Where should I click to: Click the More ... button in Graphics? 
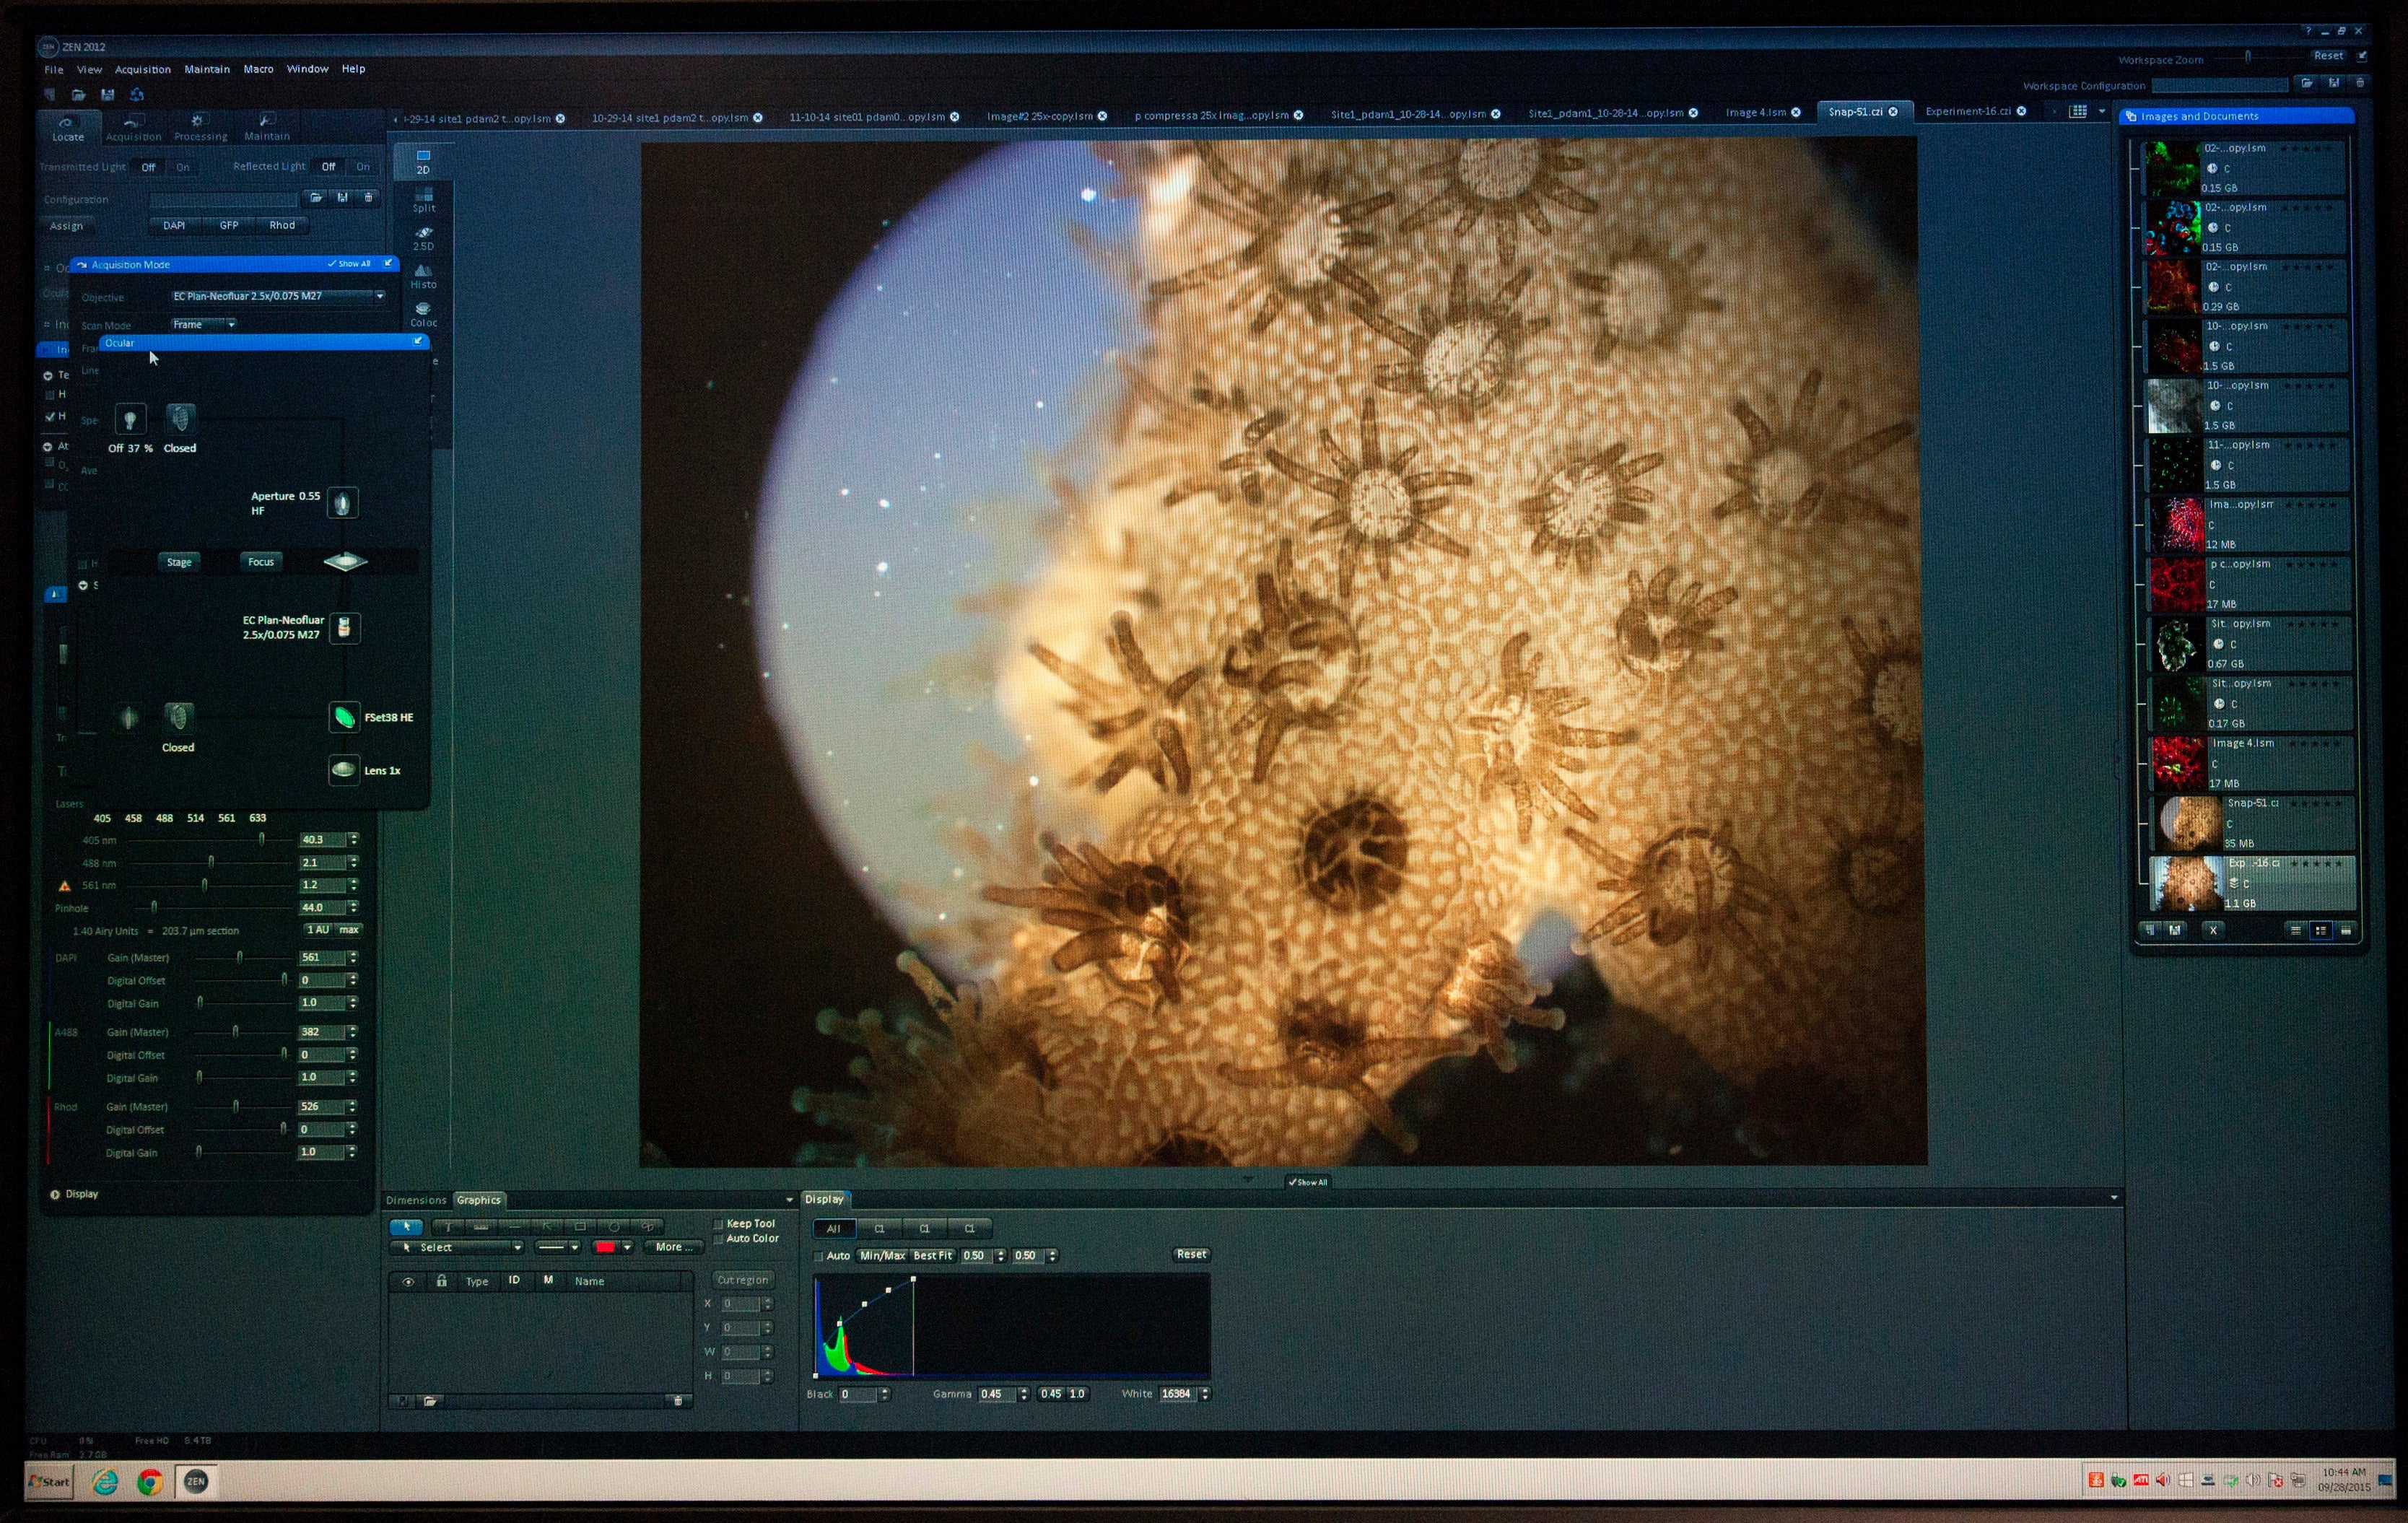(x=673, y=1248)
